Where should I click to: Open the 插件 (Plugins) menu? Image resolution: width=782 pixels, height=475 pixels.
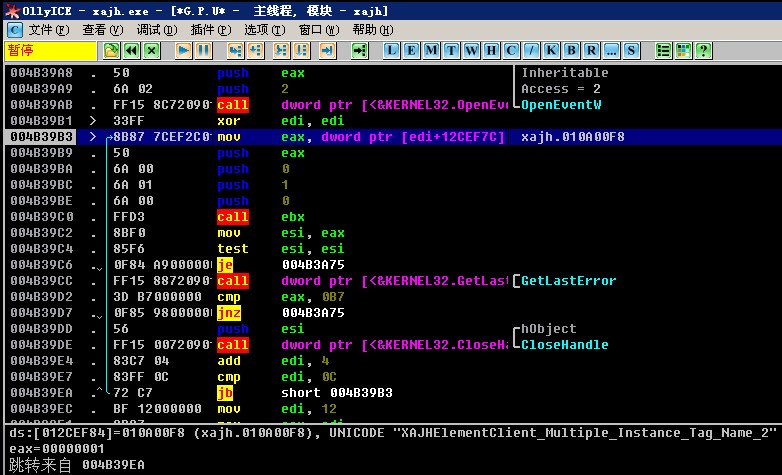click(208, 30)
